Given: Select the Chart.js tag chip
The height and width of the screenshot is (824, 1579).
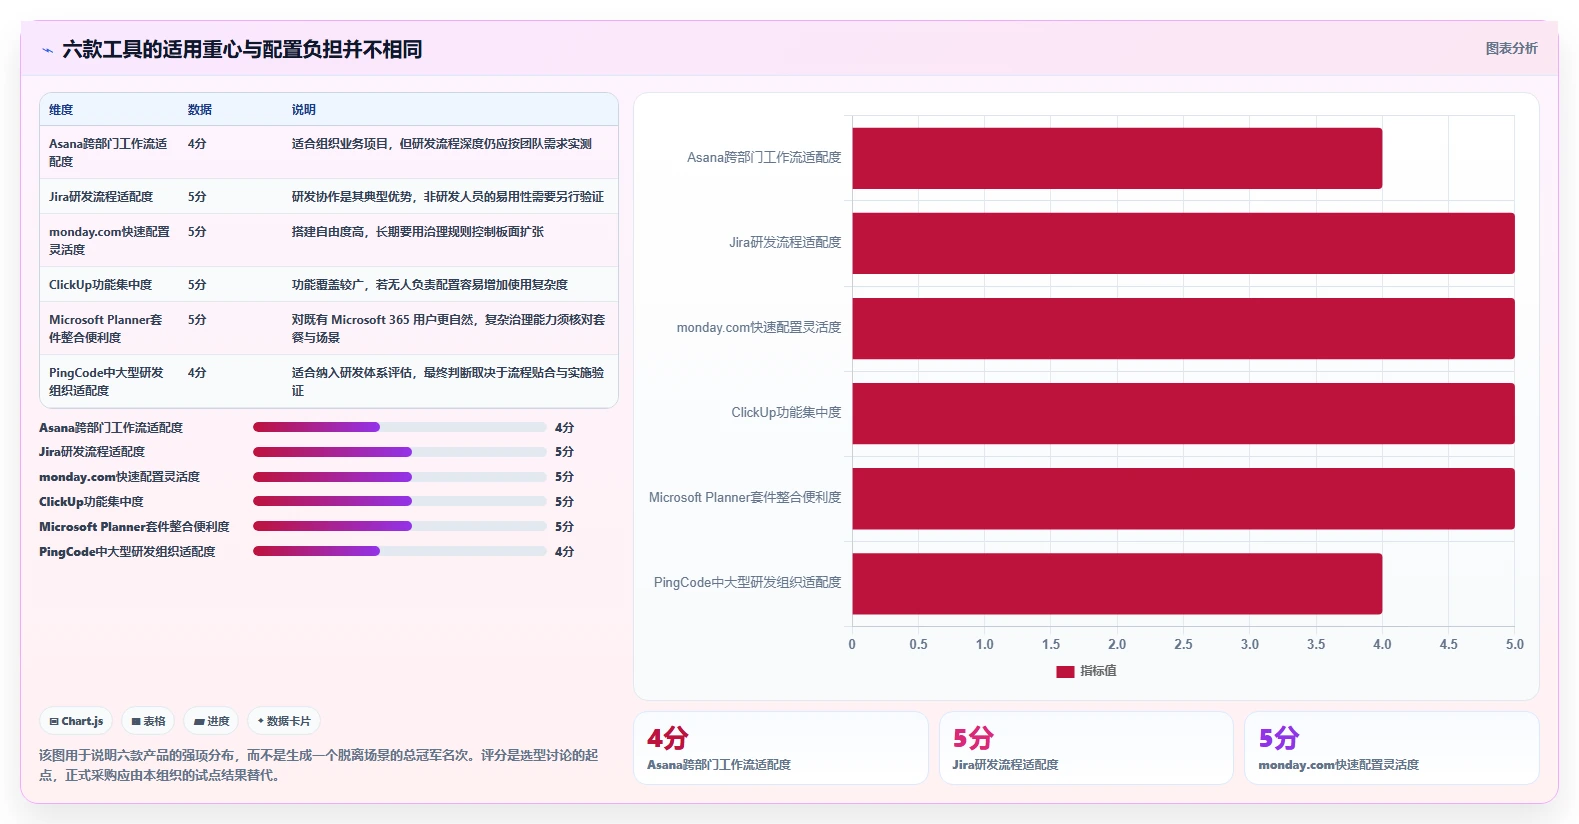Looking at the screenshot, I should [x=76, y=721].
